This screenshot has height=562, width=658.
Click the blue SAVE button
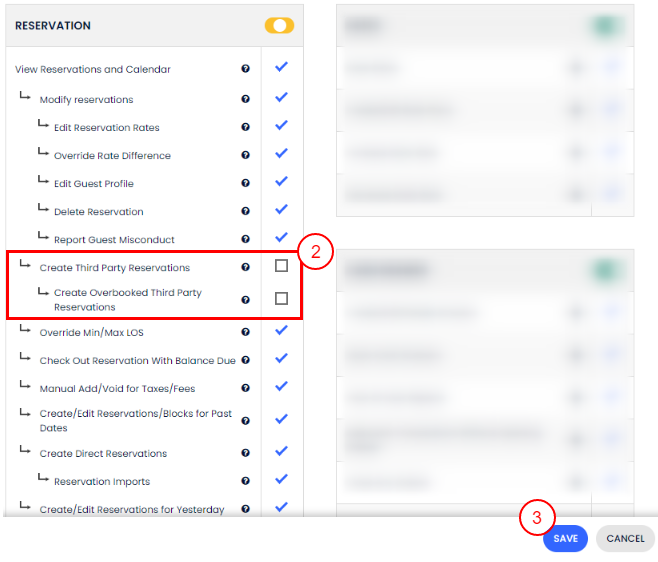pos(565,538)
